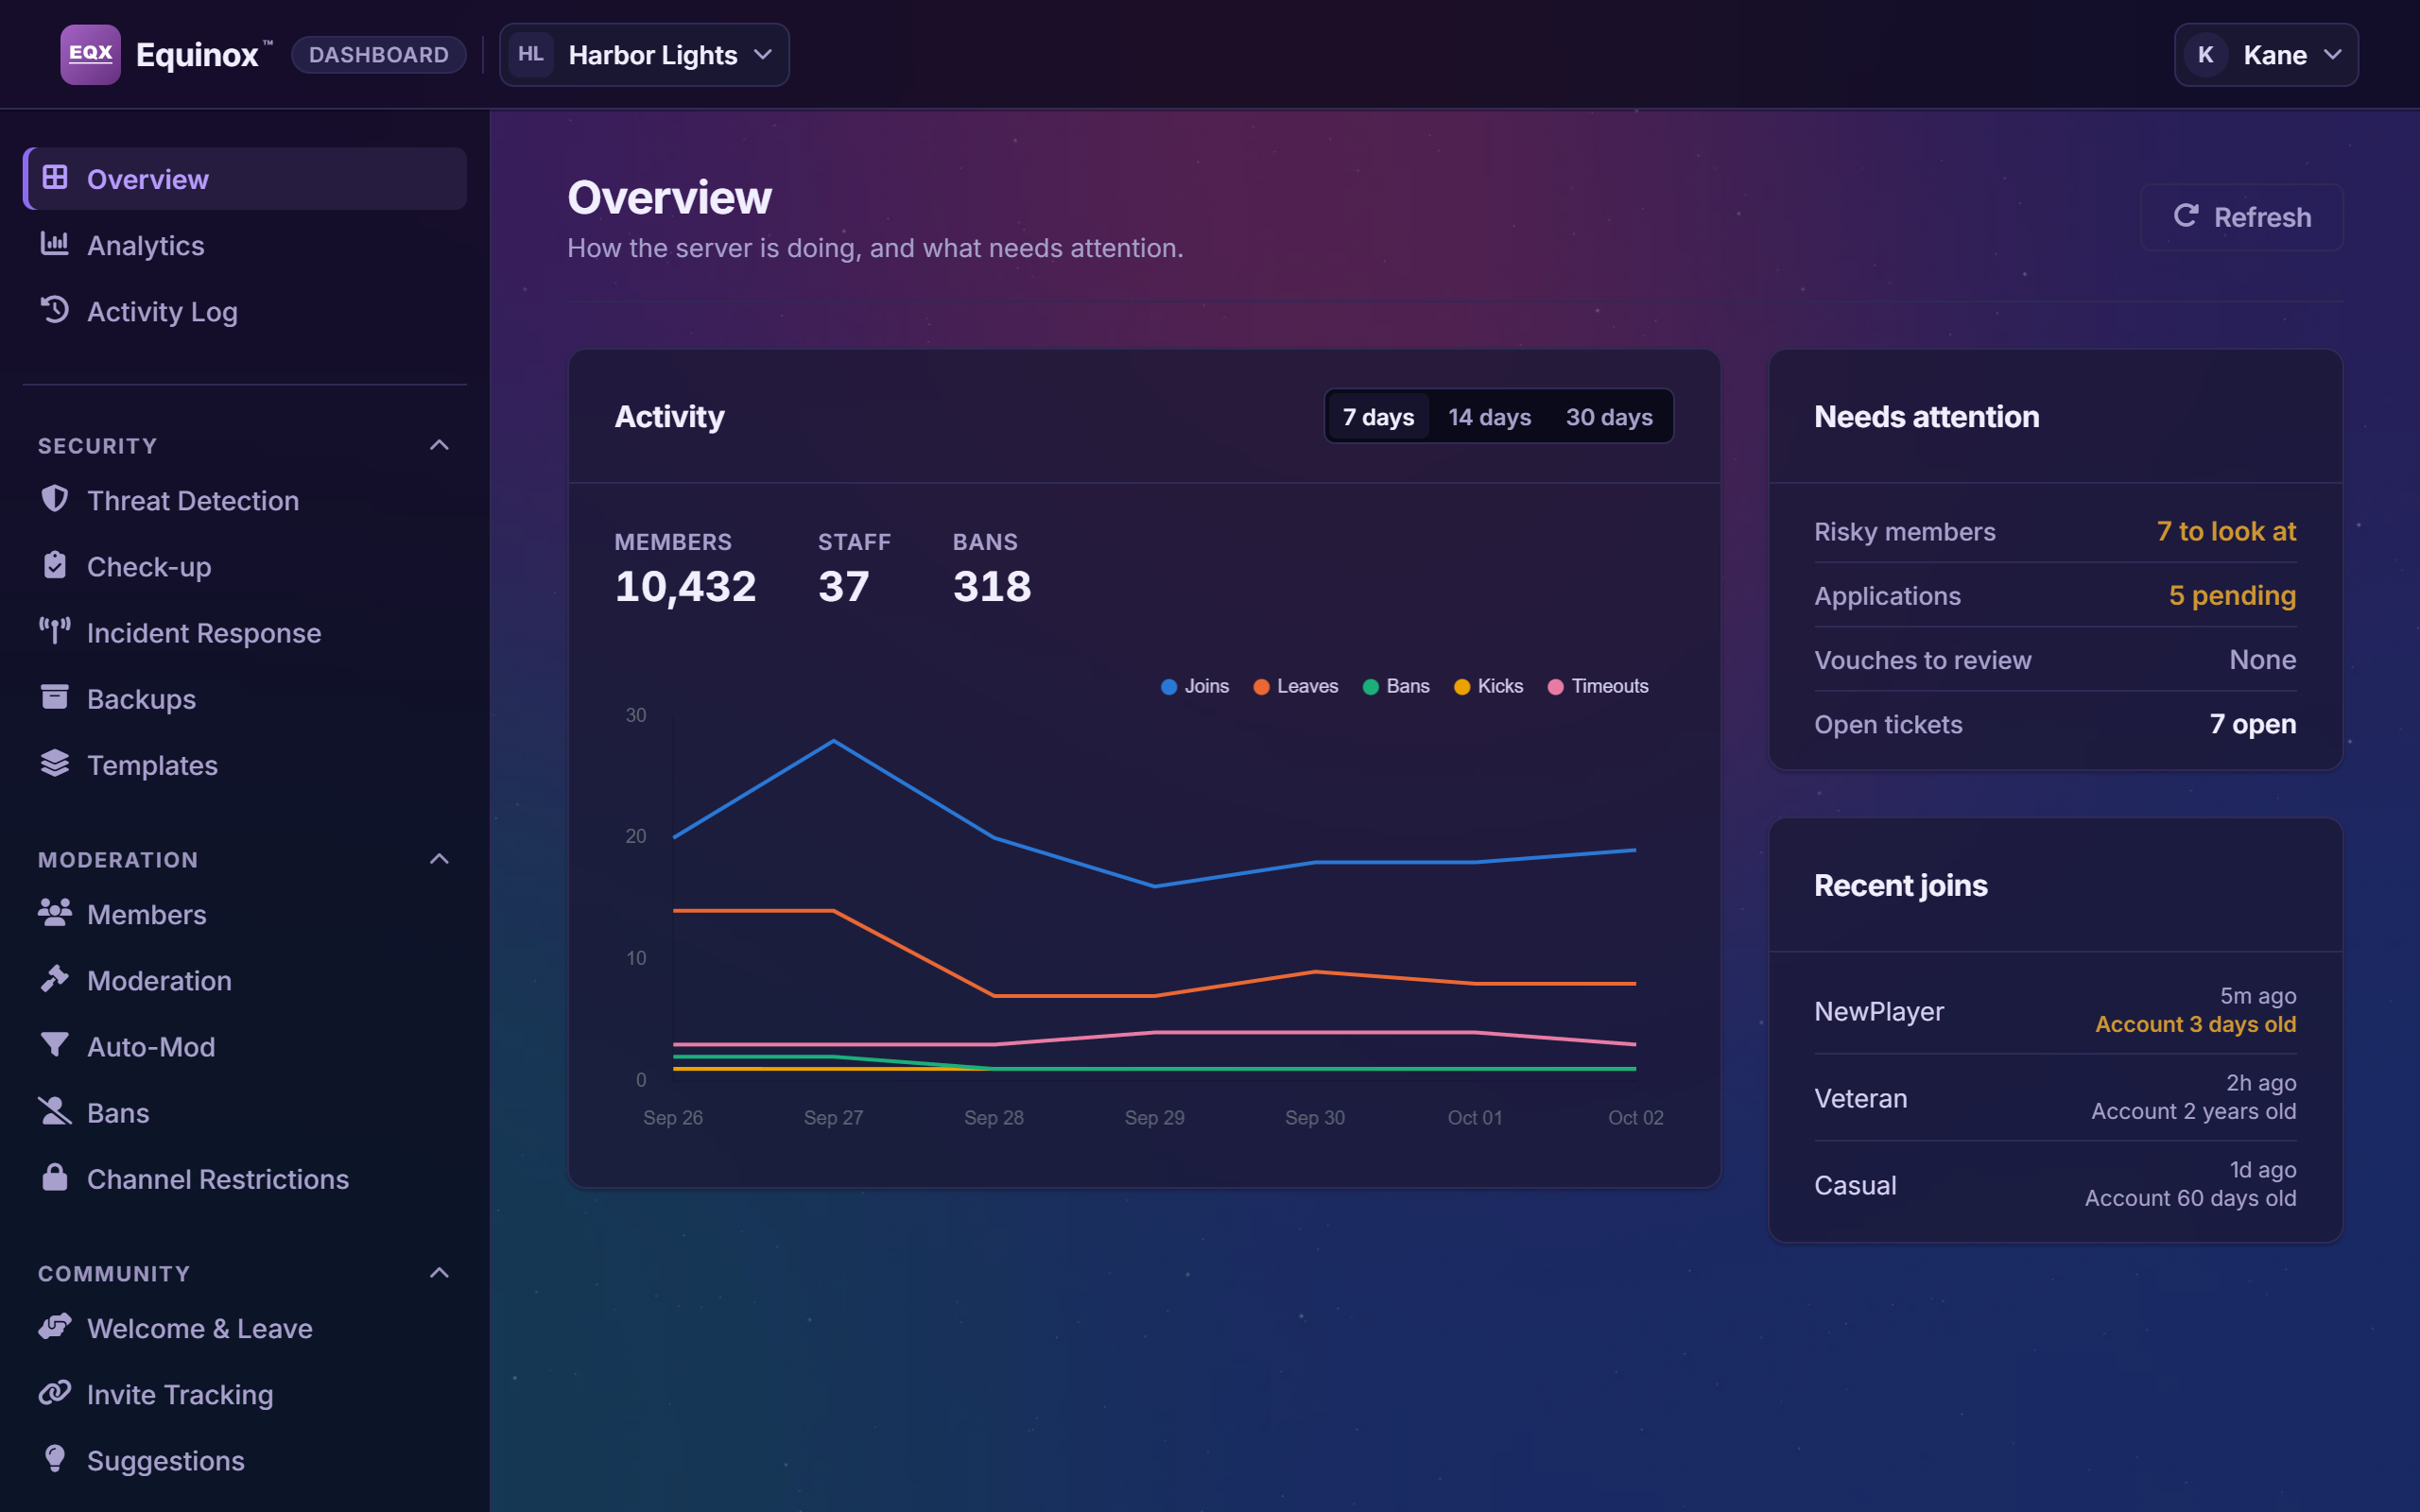Click the Incident Response broadcast tower icon
The height and width of the screenshot is (1512, 2420).
coord(55,631)
